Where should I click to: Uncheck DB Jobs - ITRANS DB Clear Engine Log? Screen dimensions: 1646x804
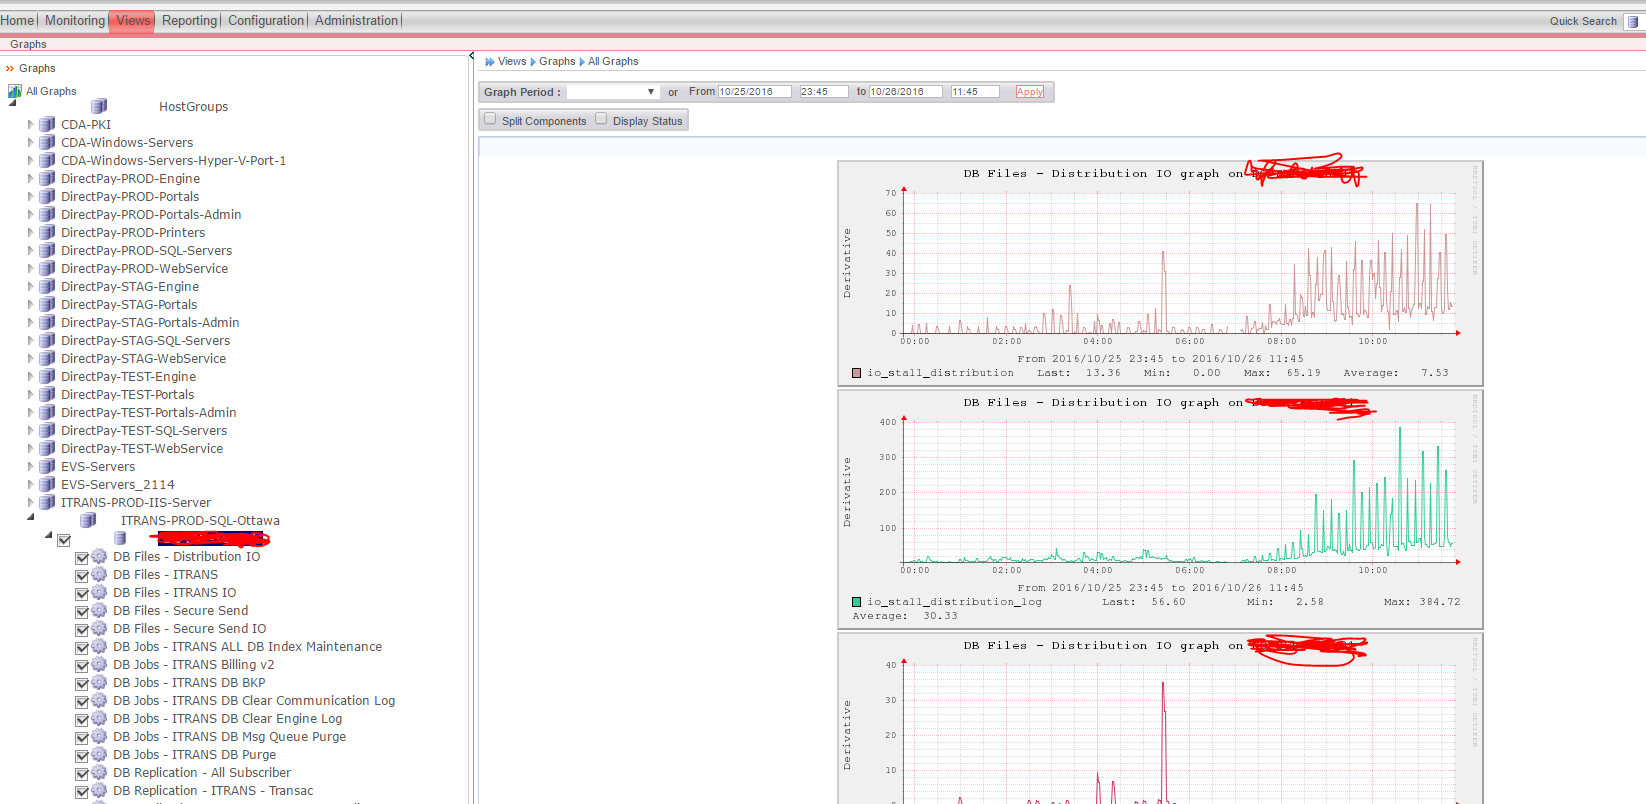[82, 720]
